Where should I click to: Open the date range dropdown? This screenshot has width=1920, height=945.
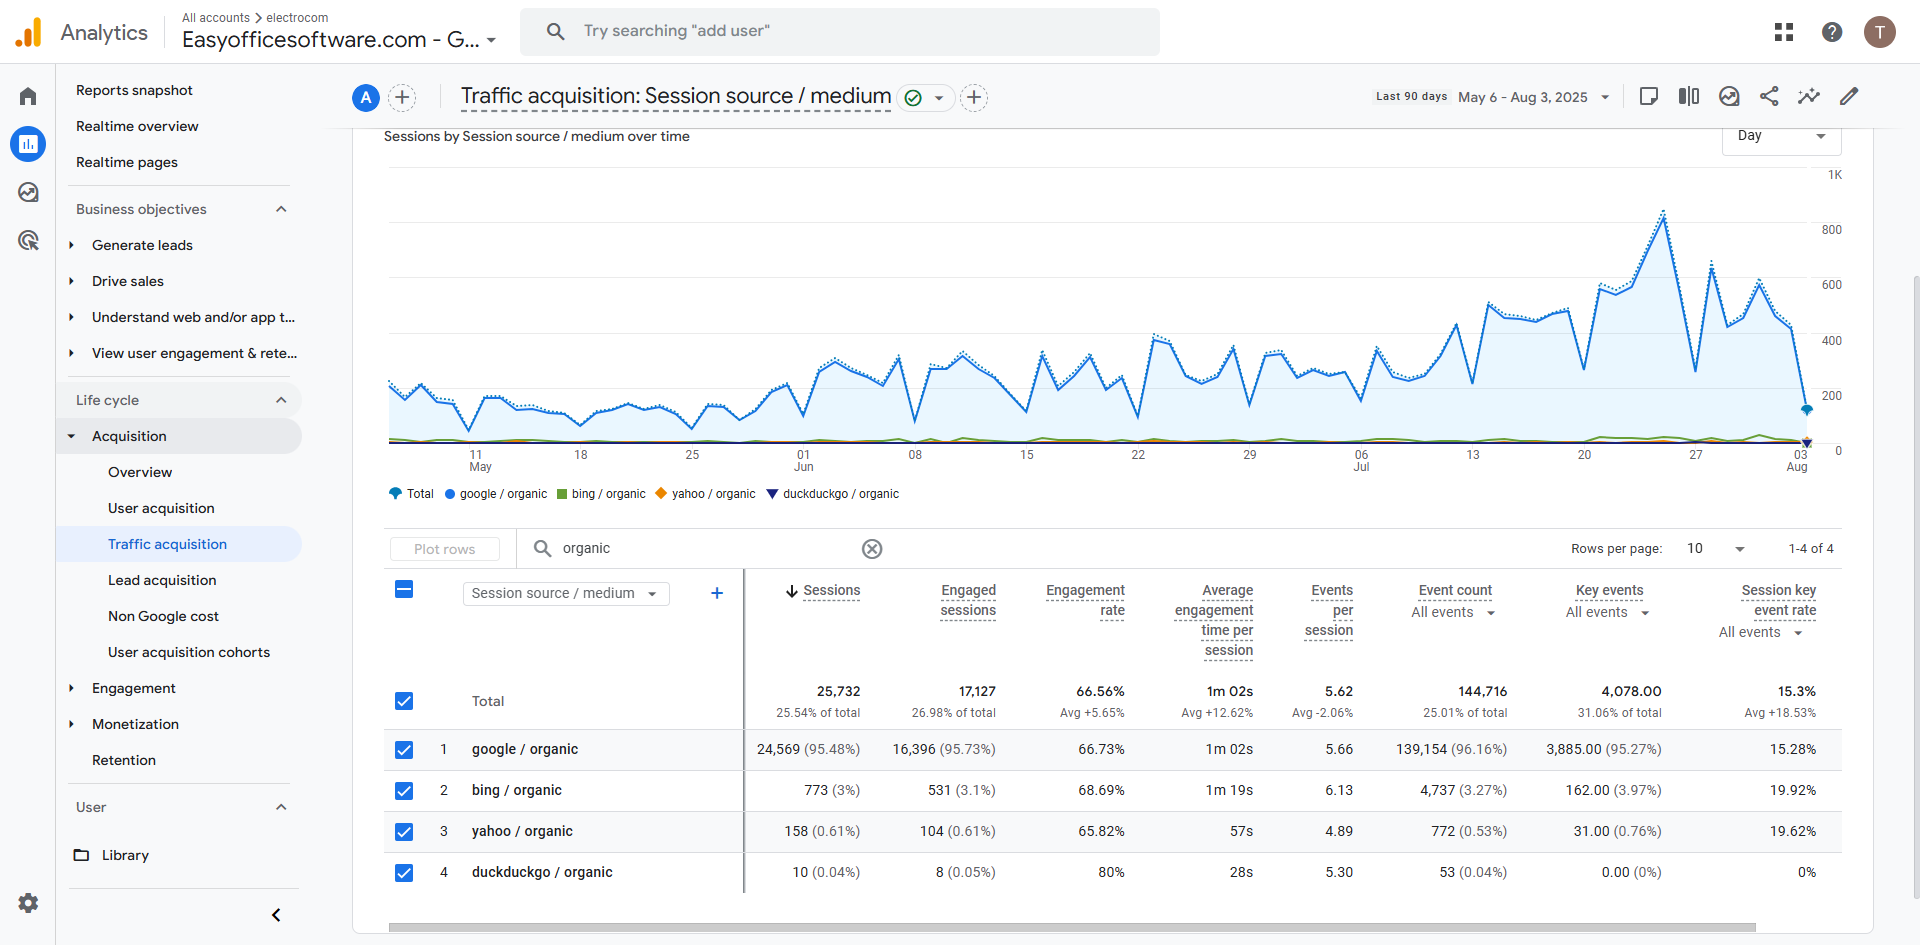1534,97
